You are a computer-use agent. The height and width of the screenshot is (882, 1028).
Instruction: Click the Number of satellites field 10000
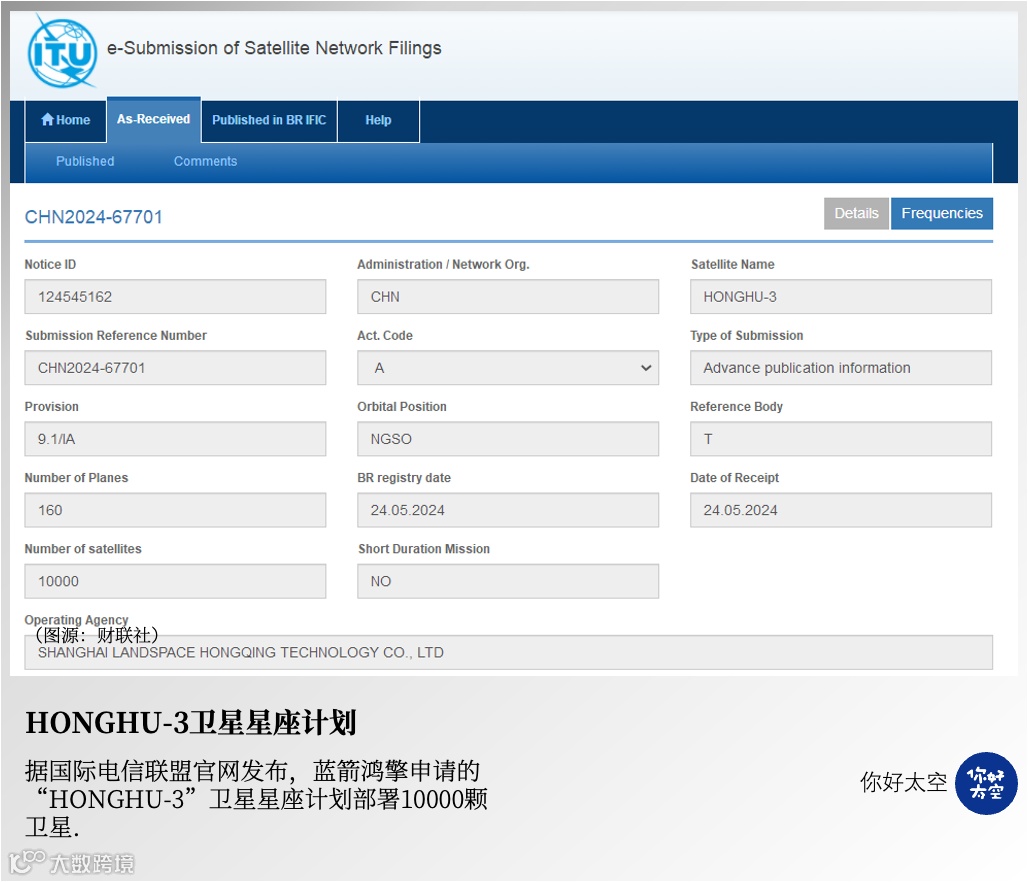pyautogui.click(x=175, y=581)
